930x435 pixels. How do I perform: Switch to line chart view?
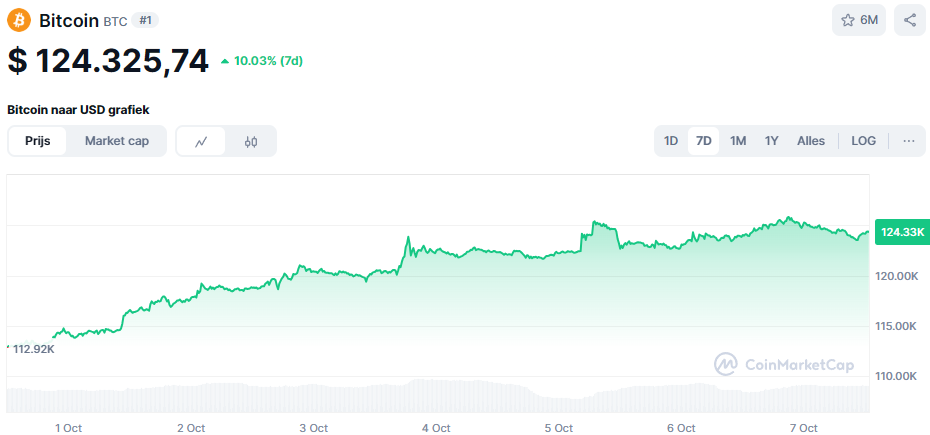[x=201, y=141]
